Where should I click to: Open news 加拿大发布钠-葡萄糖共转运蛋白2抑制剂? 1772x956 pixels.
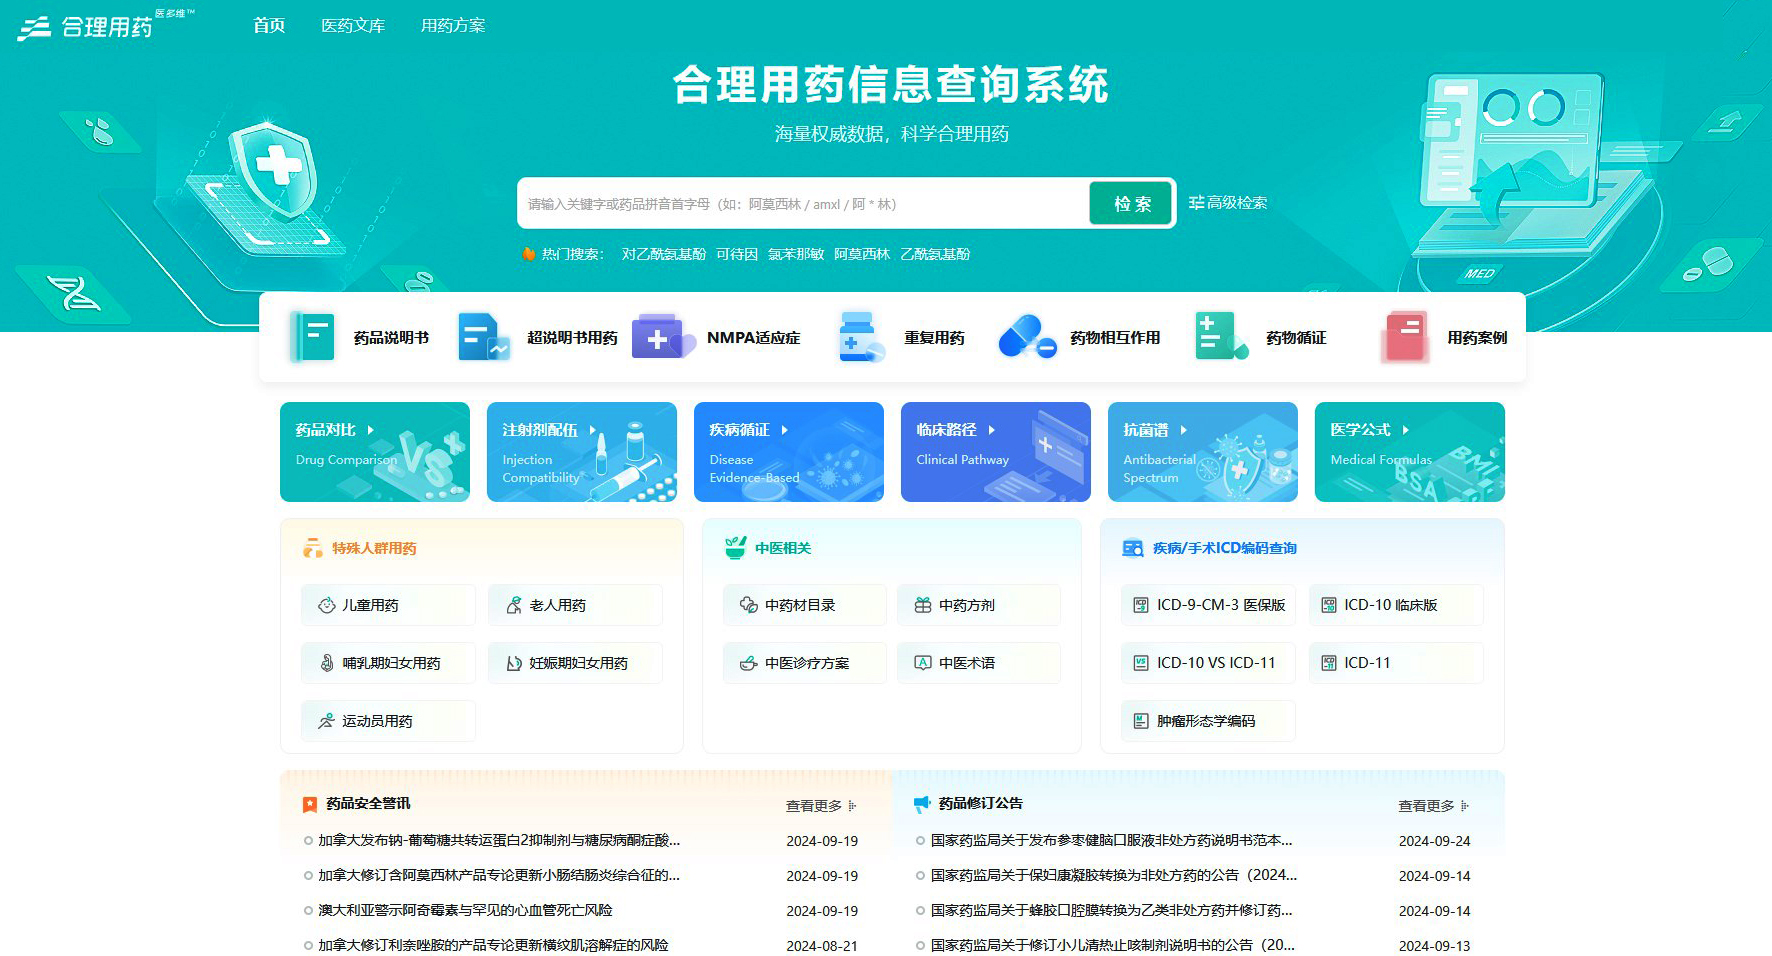click(x=499, y=840)
